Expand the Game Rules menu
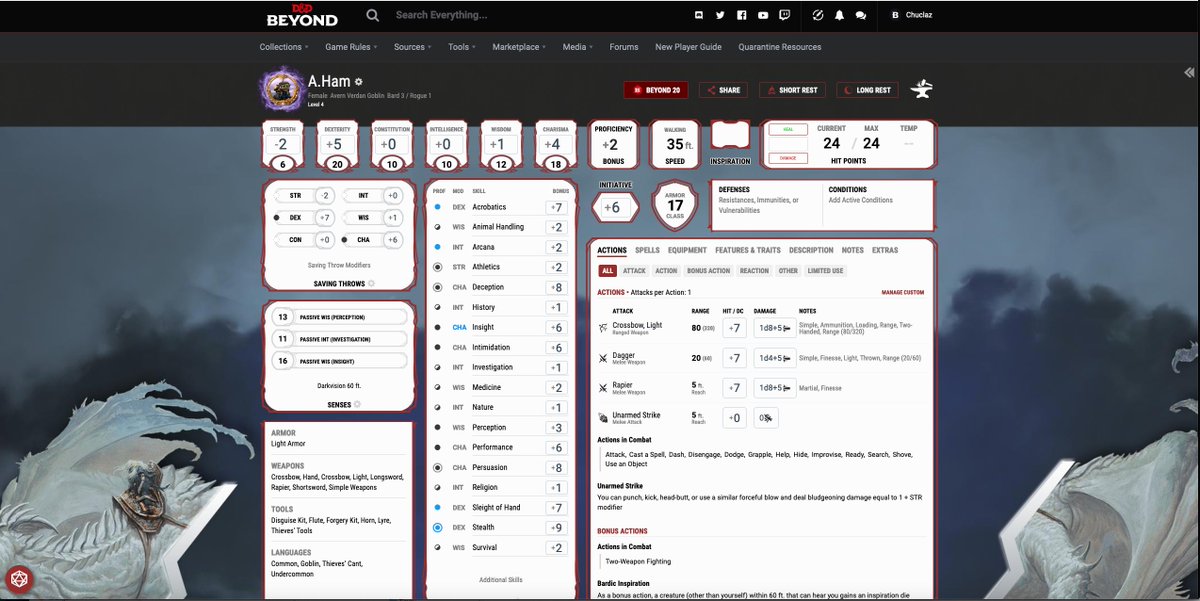 click(352, 47)
